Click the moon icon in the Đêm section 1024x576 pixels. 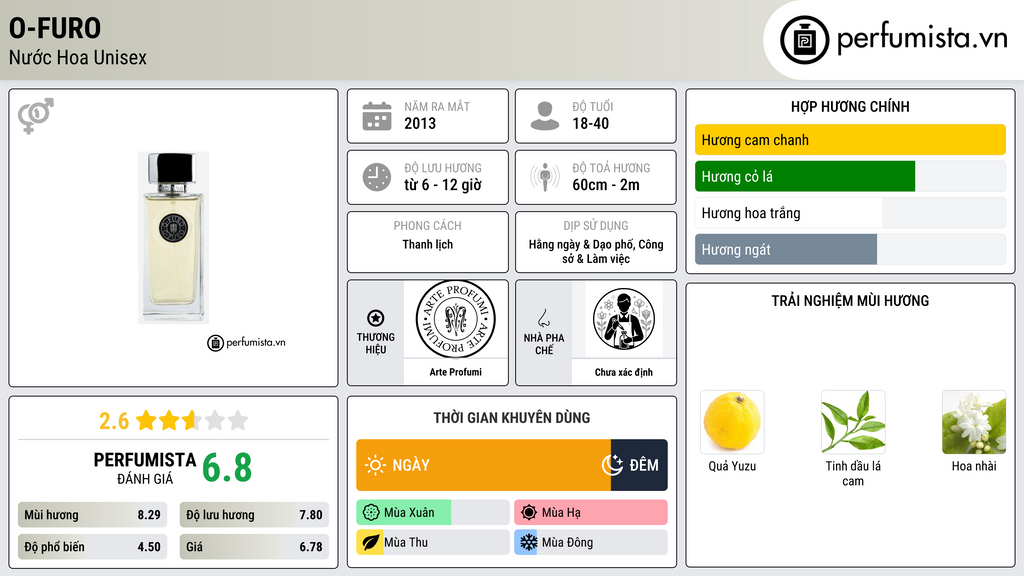click(x=612, y=464)
